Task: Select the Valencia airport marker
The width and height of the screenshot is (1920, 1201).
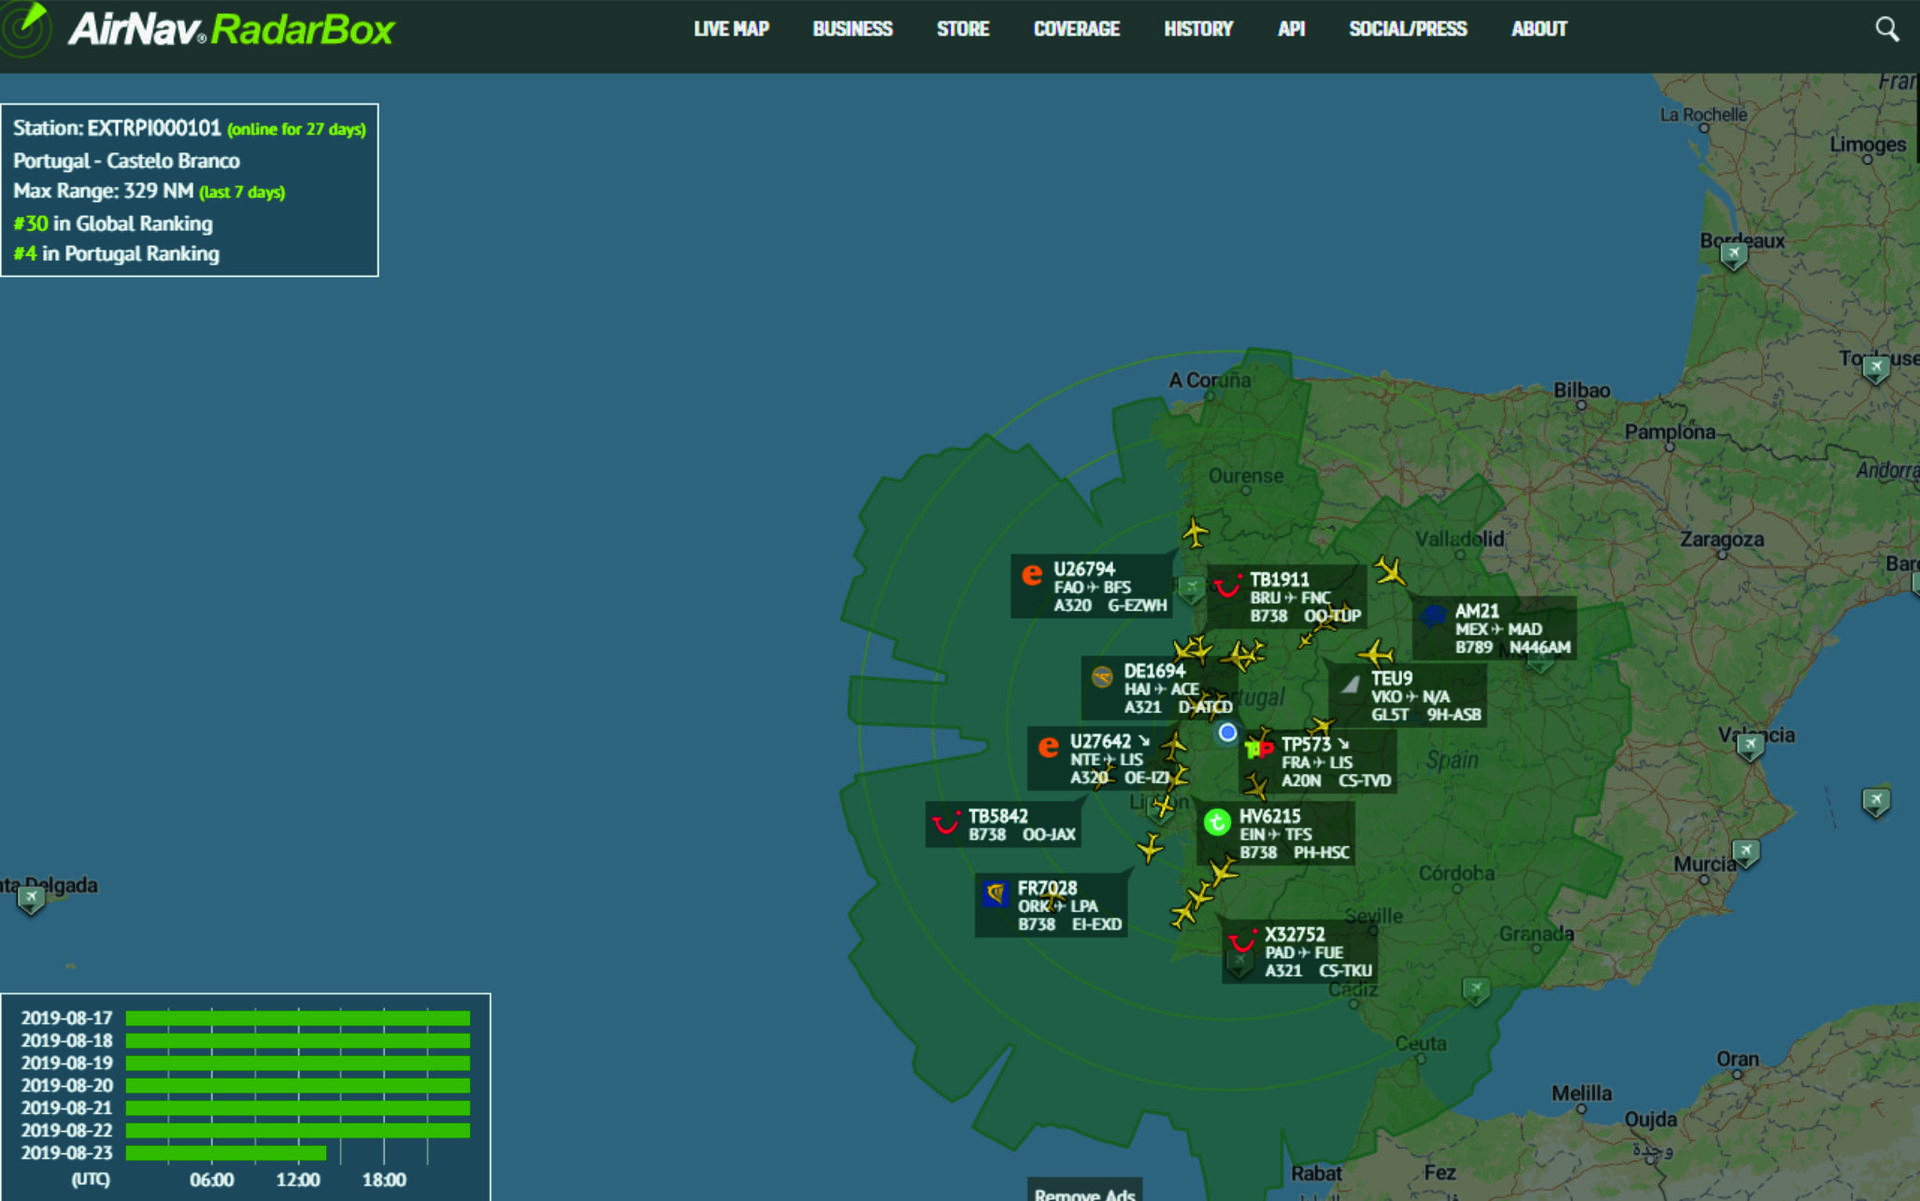Action: point(1750,746)
